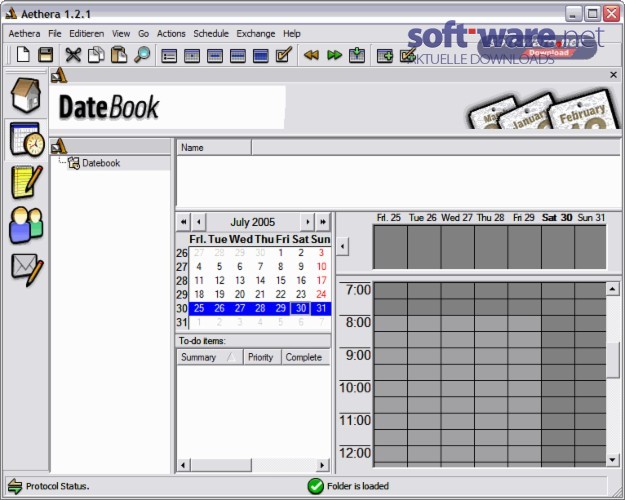
Task: Click the green Folder is loaded checkmark
Action: point(315,486)
